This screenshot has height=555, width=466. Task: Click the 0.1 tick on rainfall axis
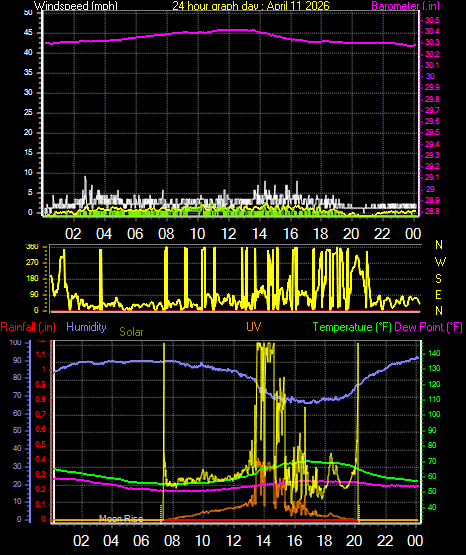tap(41, 504)
